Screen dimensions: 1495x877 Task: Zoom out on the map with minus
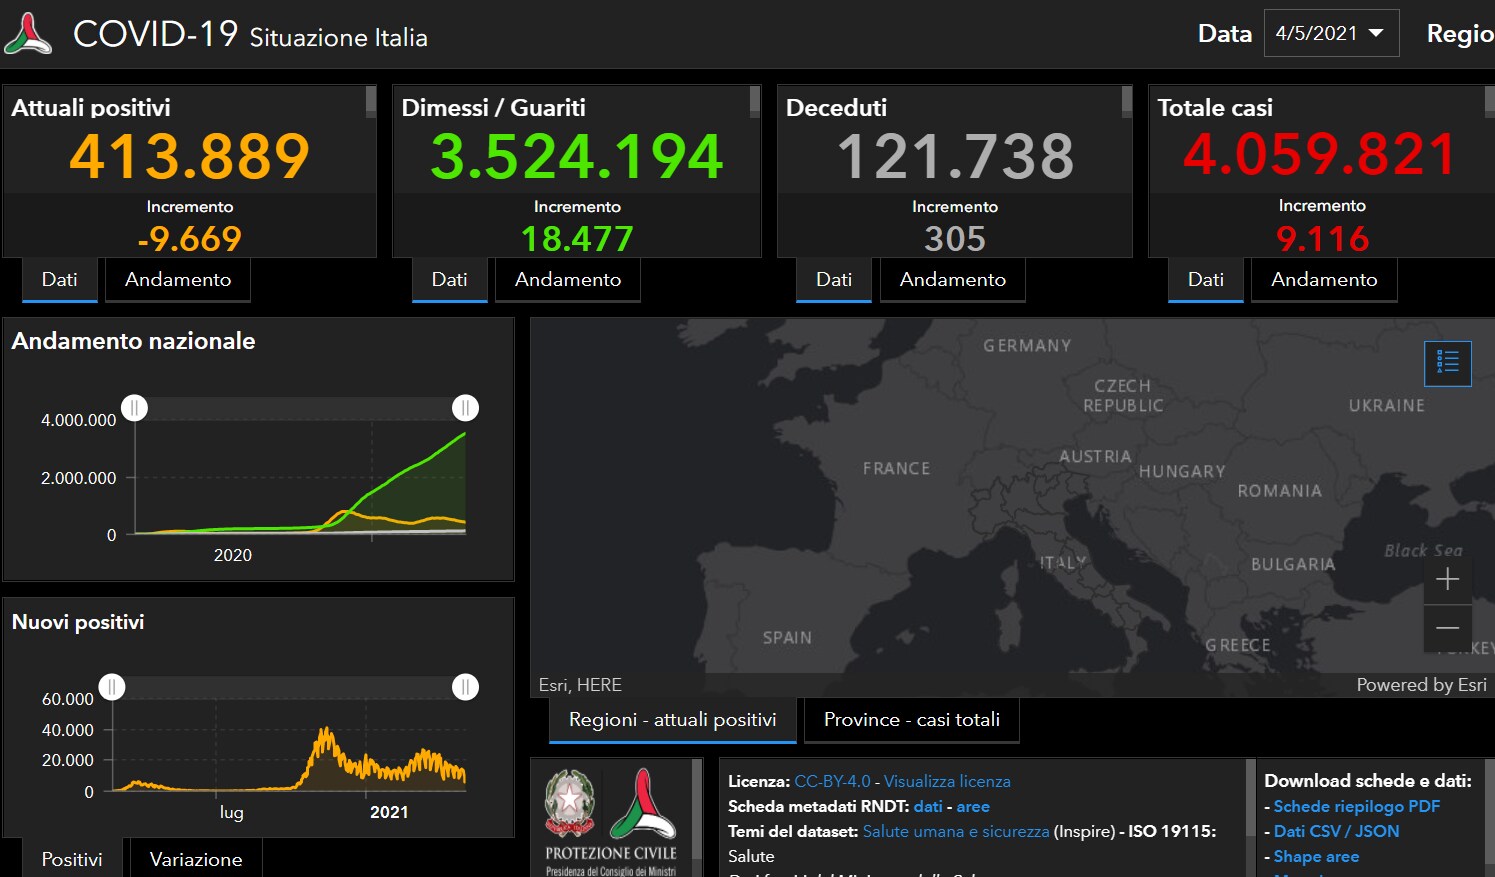pyautogui.click(x=1447, y=628)
